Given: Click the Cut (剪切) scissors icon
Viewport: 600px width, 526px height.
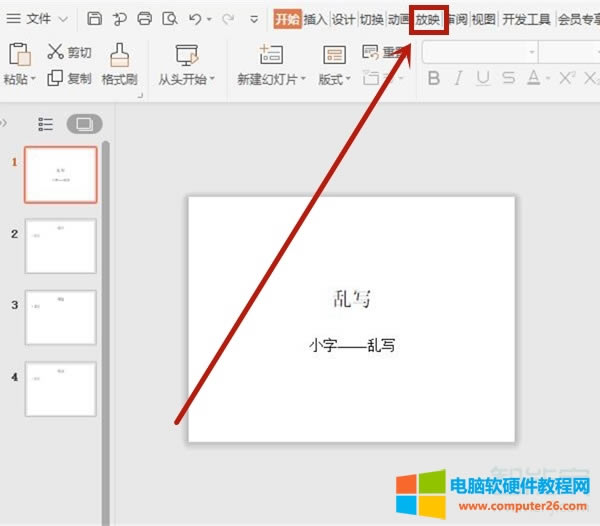Looking at the screenshot, I should pyautogui.click(x=55, y=53).
